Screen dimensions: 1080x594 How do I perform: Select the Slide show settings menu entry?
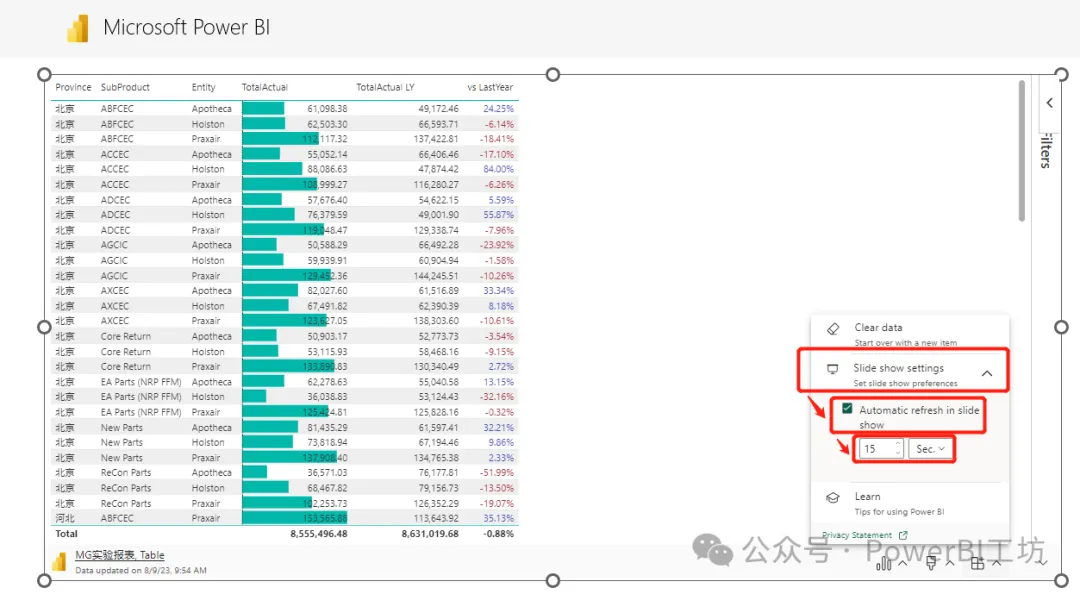(909, 374)
